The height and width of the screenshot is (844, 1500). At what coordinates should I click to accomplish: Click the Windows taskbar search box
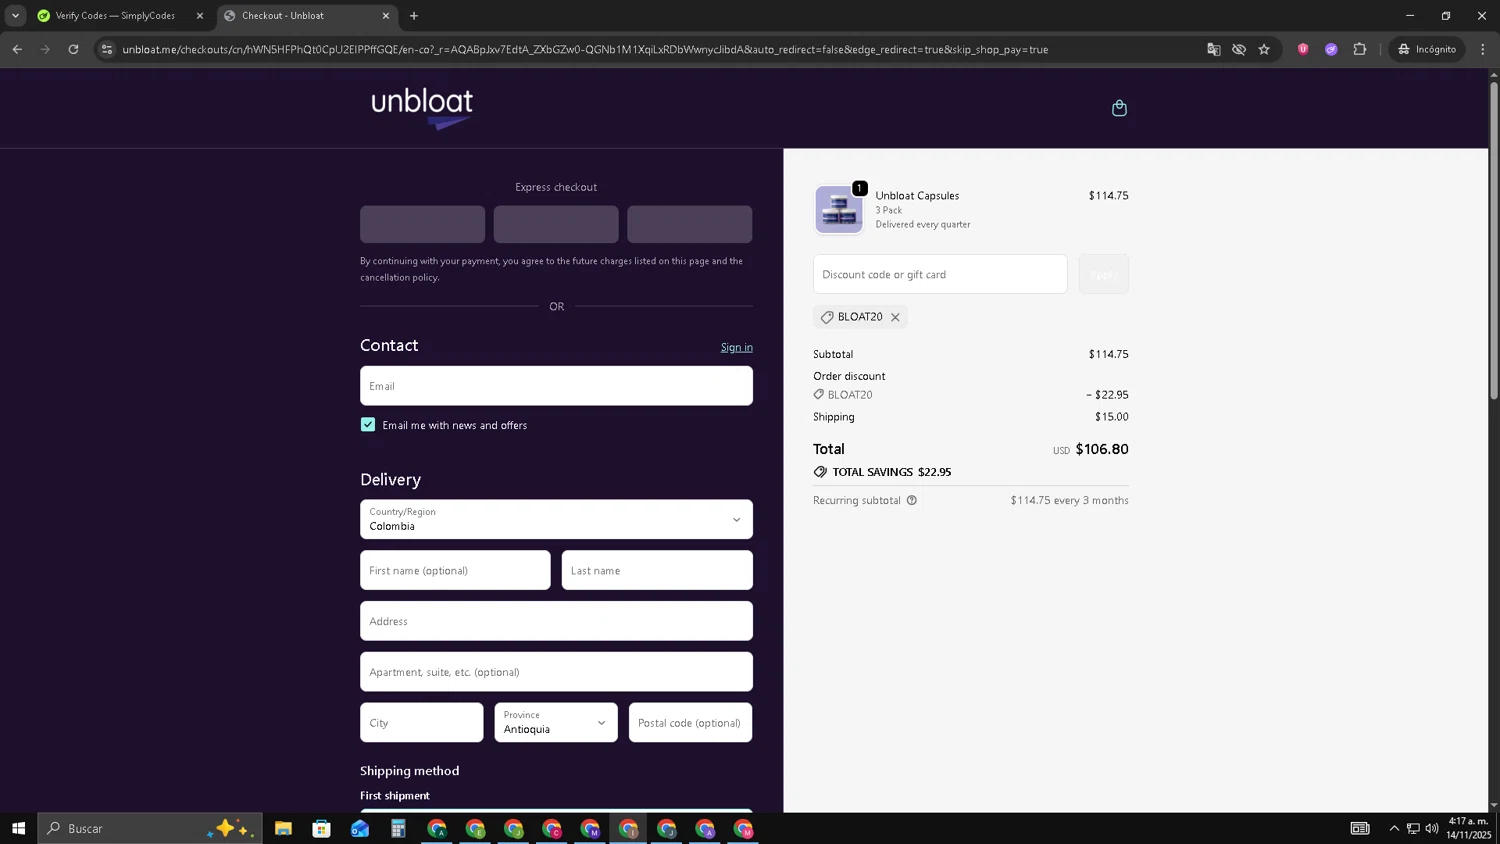(x=150, y=828)
